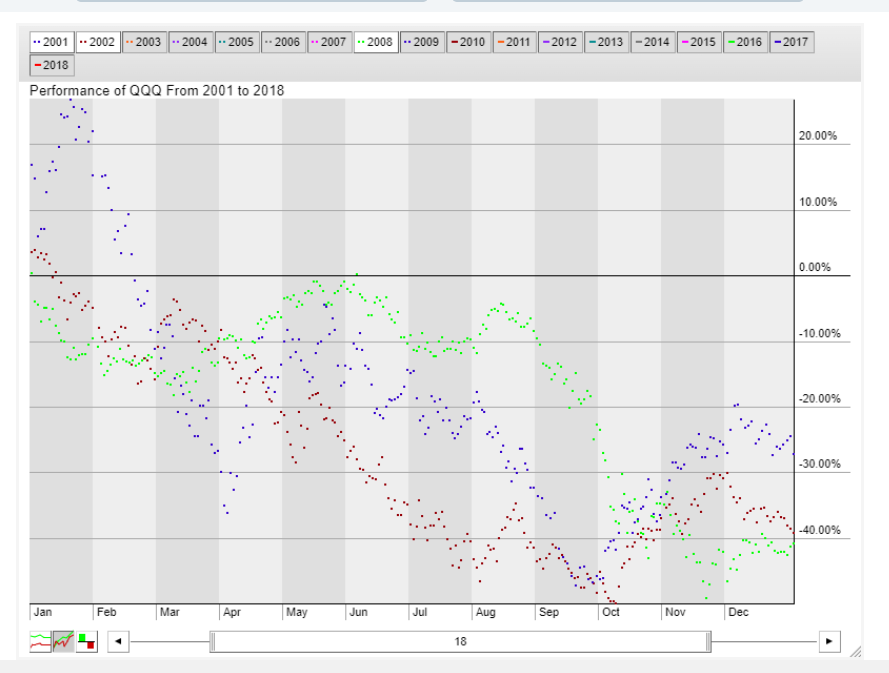Click the chart resize grip in corner
889x673 pixels.
(x=856, y=652)
